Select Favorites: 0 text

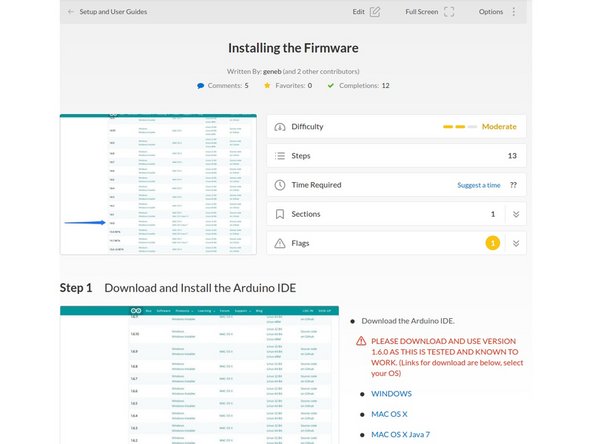tap(294, 85)
